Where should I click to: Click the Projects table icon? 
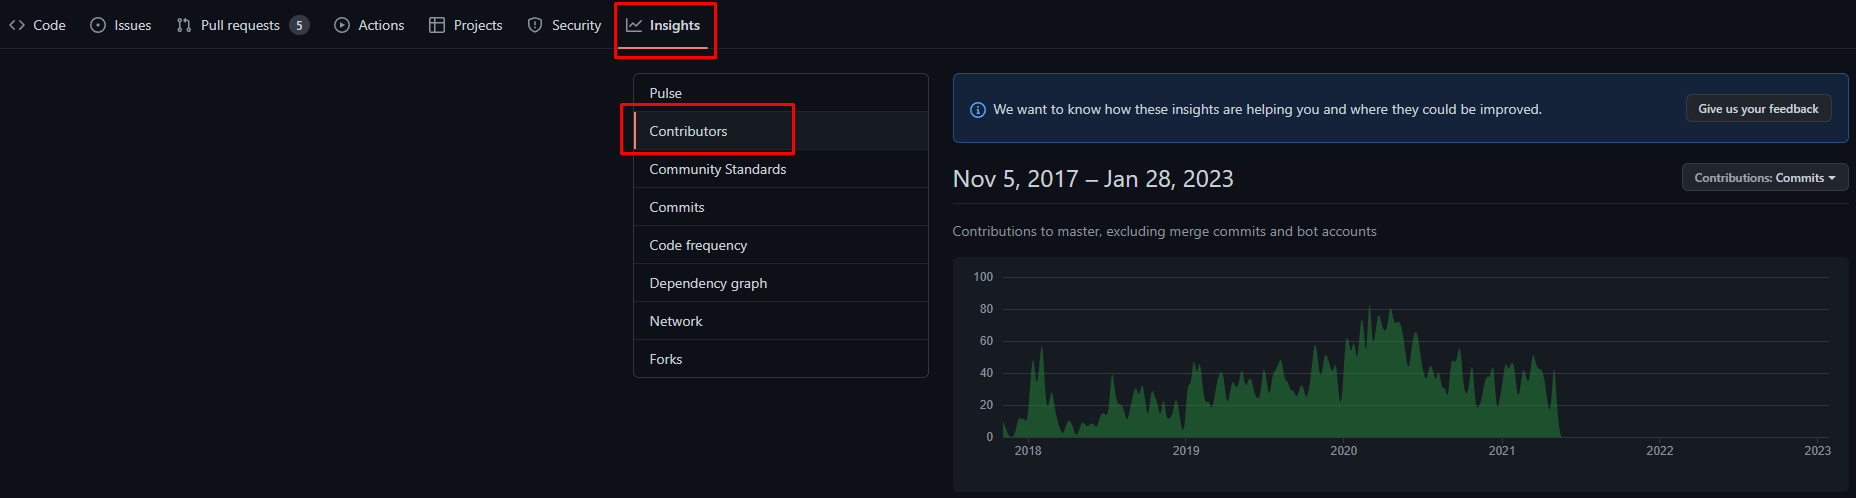tap(437, 25)
